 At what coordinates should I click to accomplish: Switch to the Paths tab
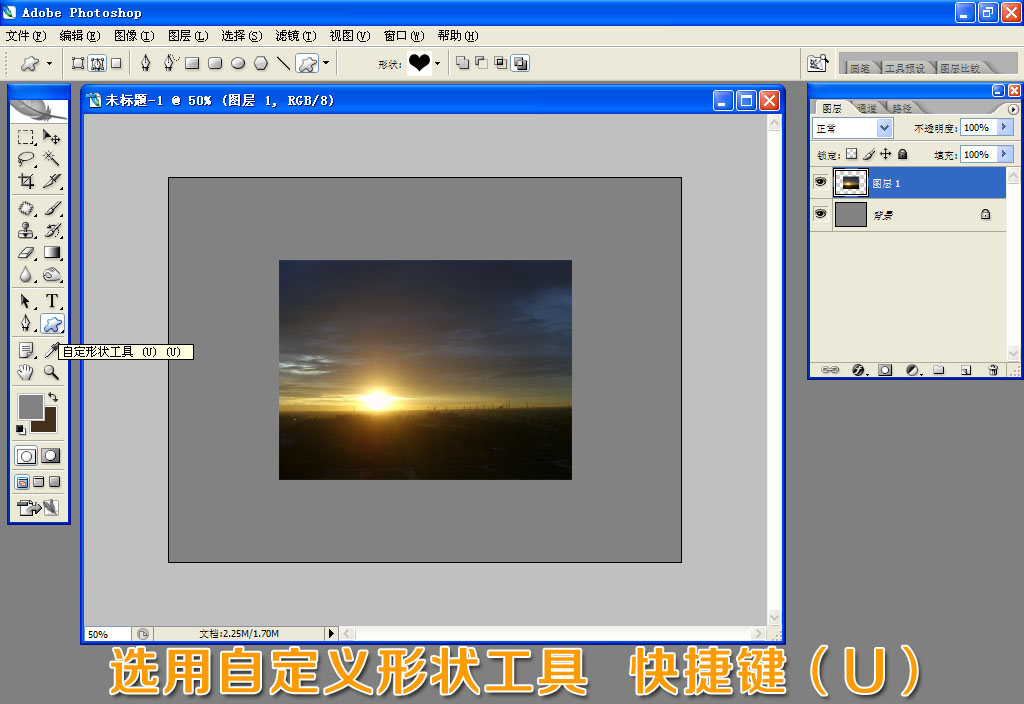pos(902,108)
